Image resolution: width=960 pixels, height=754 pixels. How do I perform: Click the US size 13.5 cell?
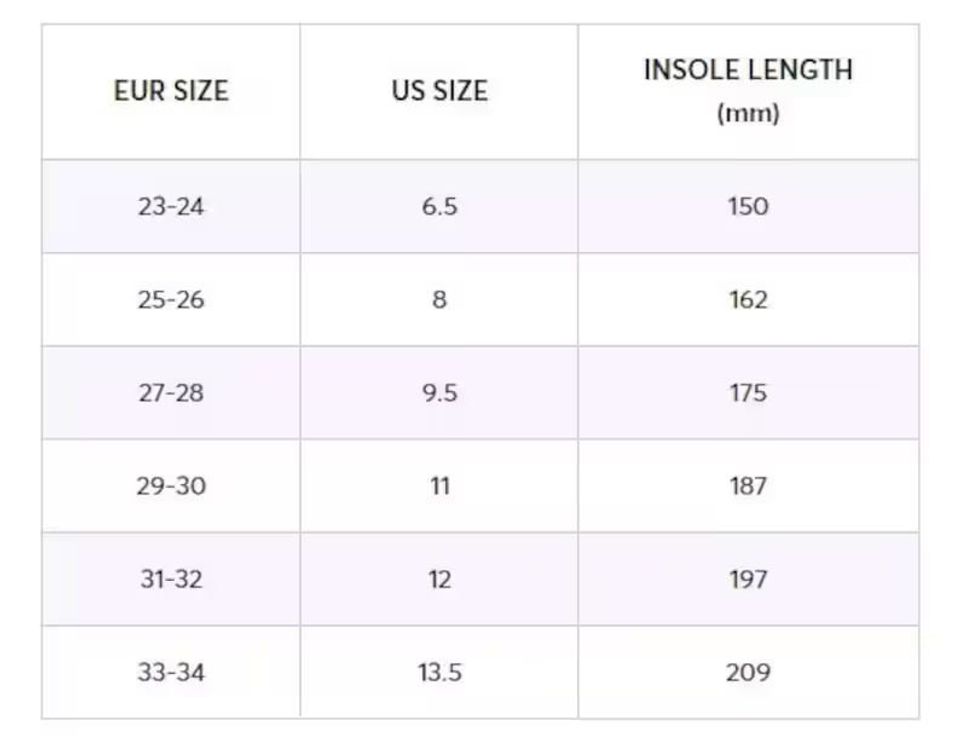click(439, 672)
